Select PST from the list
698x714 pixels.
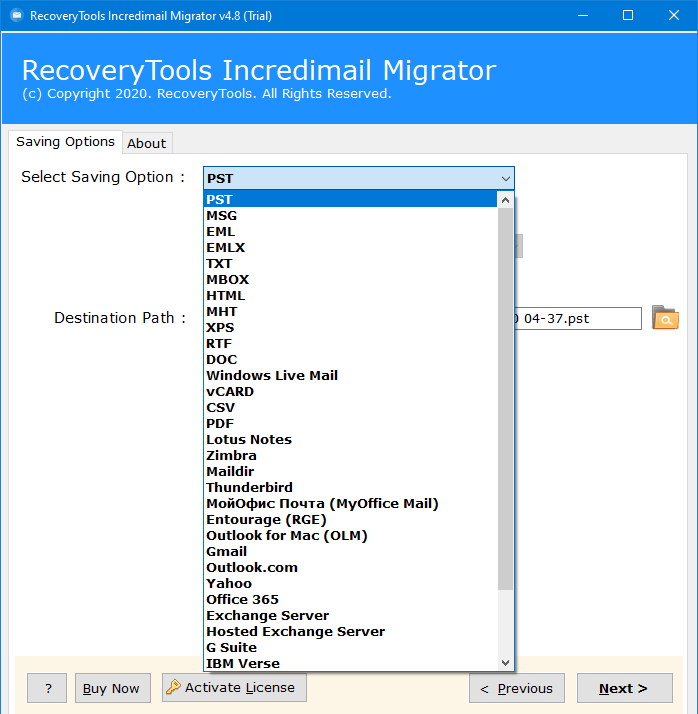pos(350,199)
